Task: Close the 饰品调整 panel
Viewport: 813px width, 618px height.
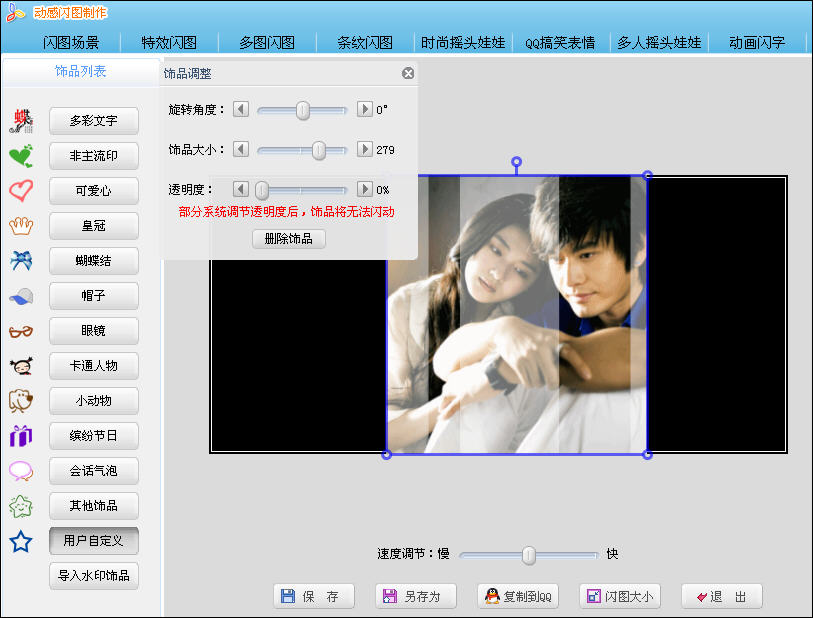Action: point(408,73)
